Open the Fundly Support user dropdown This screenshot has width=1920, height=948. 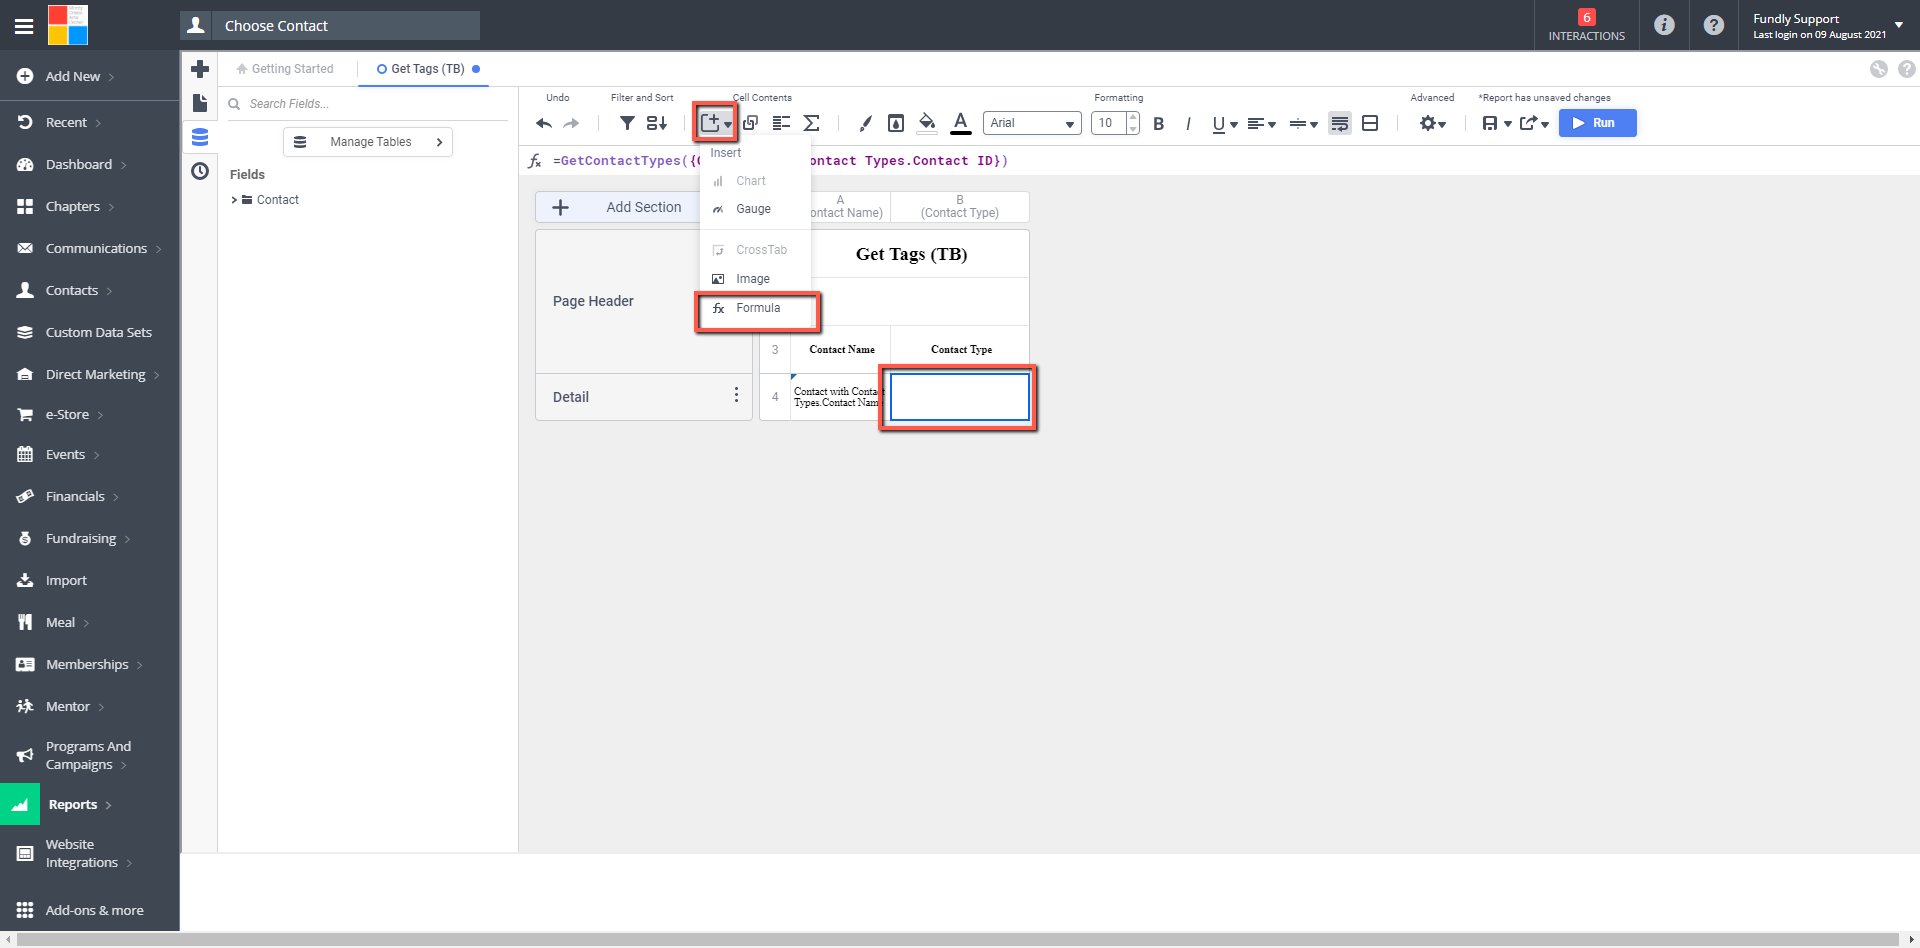[x=1827, y=26]
